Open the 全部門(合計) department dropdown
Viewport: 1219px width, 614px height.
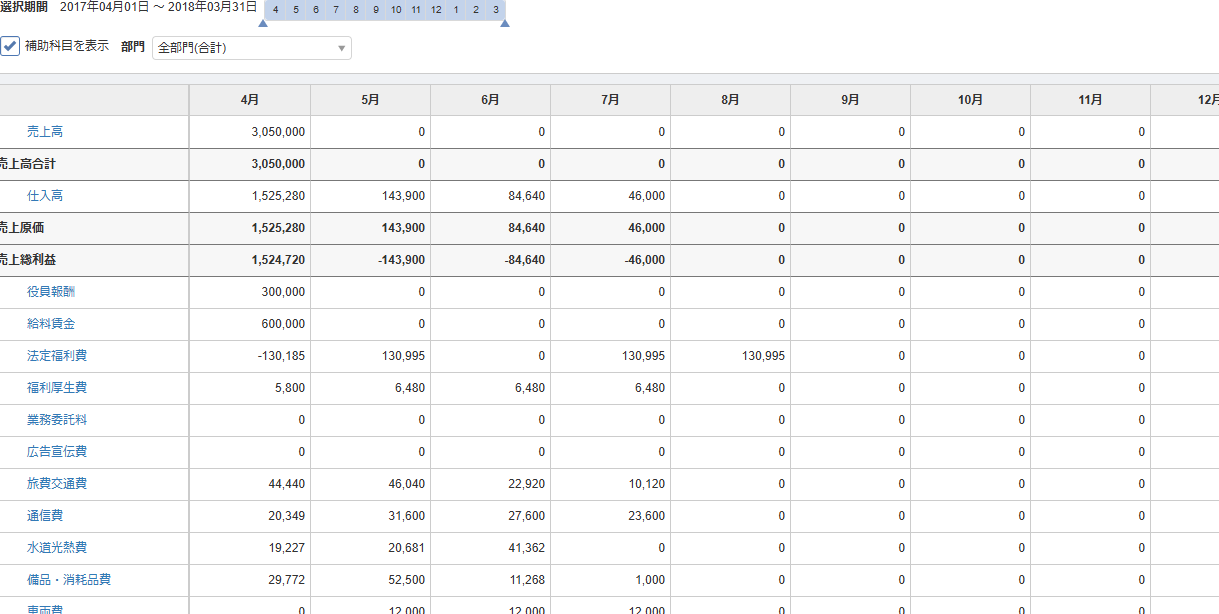pyautogui.click(x=251, y=48)
